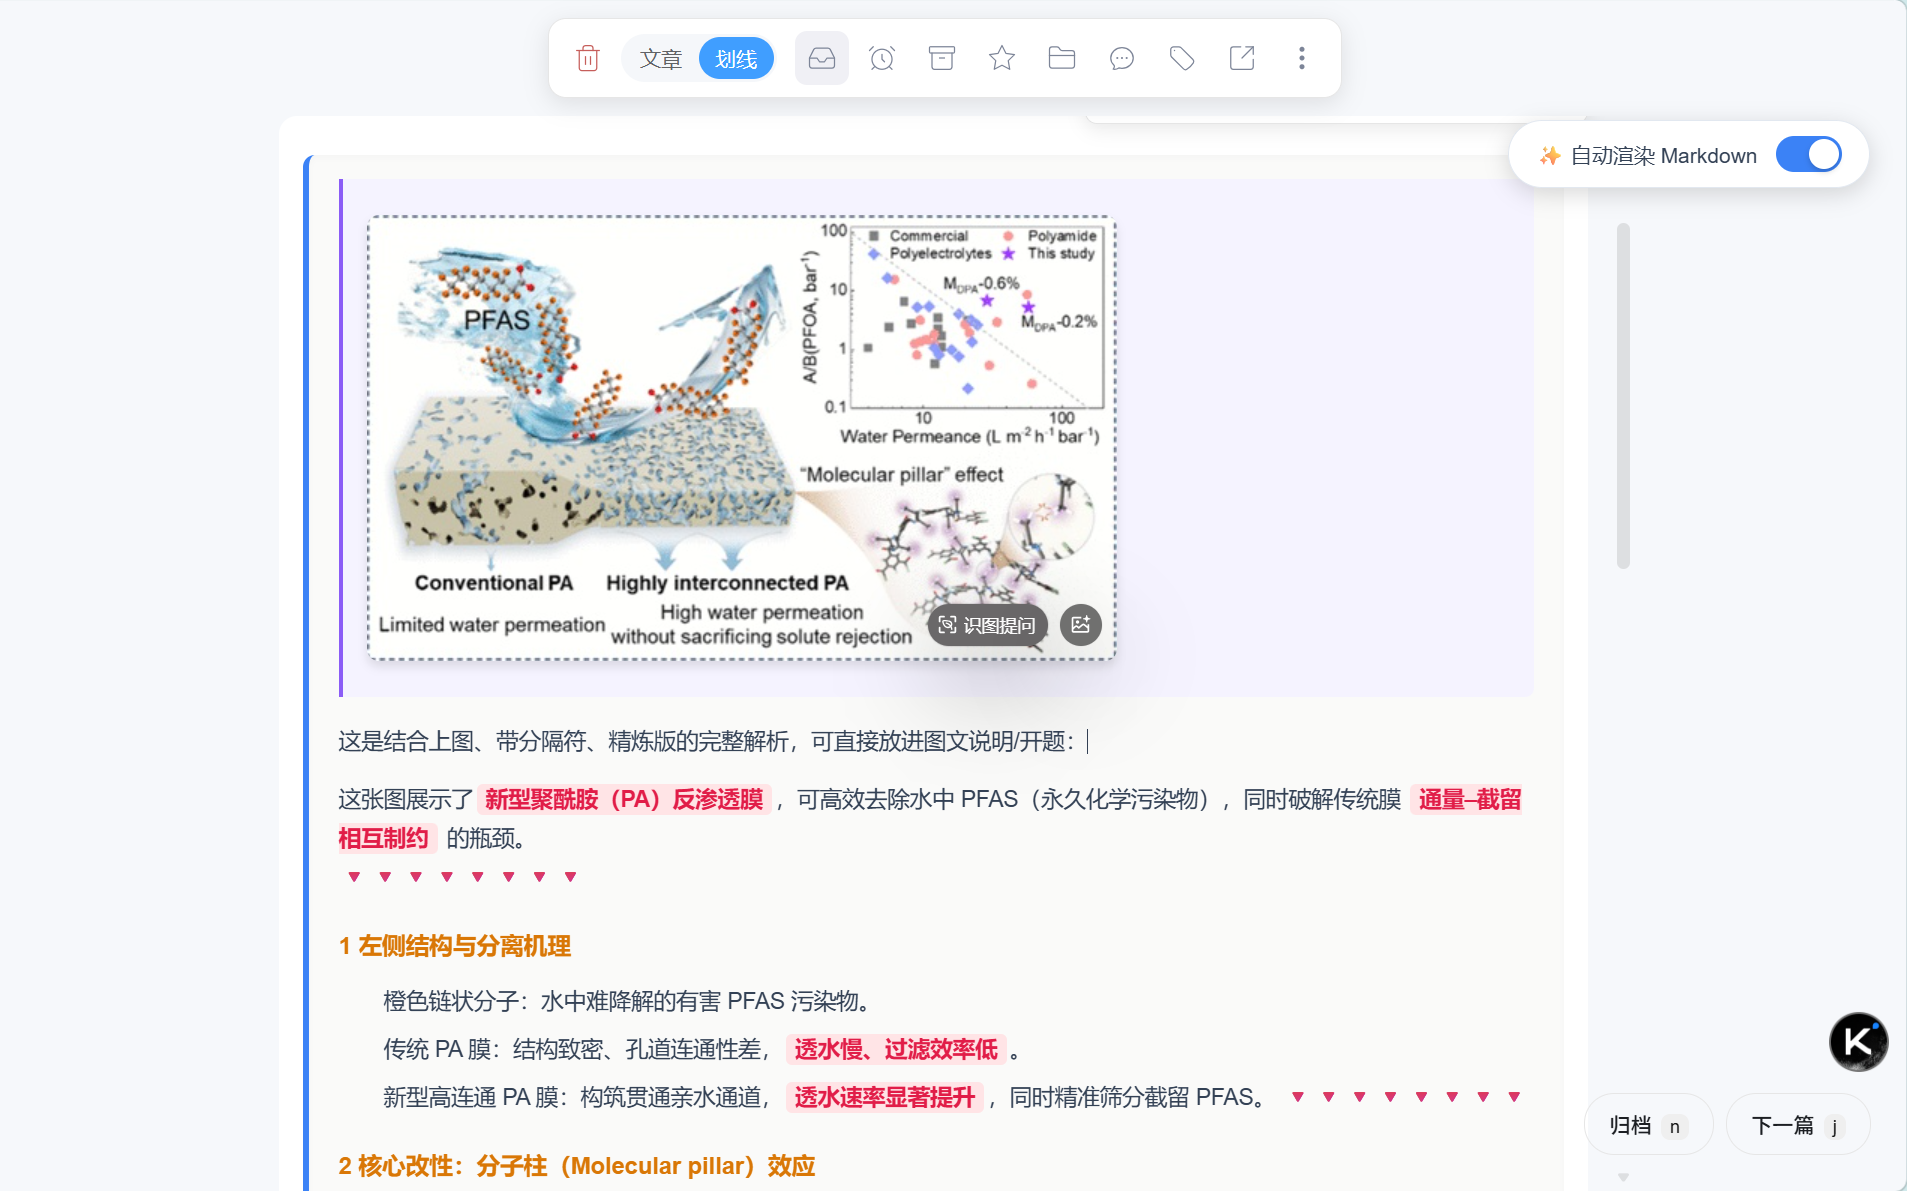Set a reminder with the clock icon
Viewport: 1907px width, 1191px height.
click(881, 59)
